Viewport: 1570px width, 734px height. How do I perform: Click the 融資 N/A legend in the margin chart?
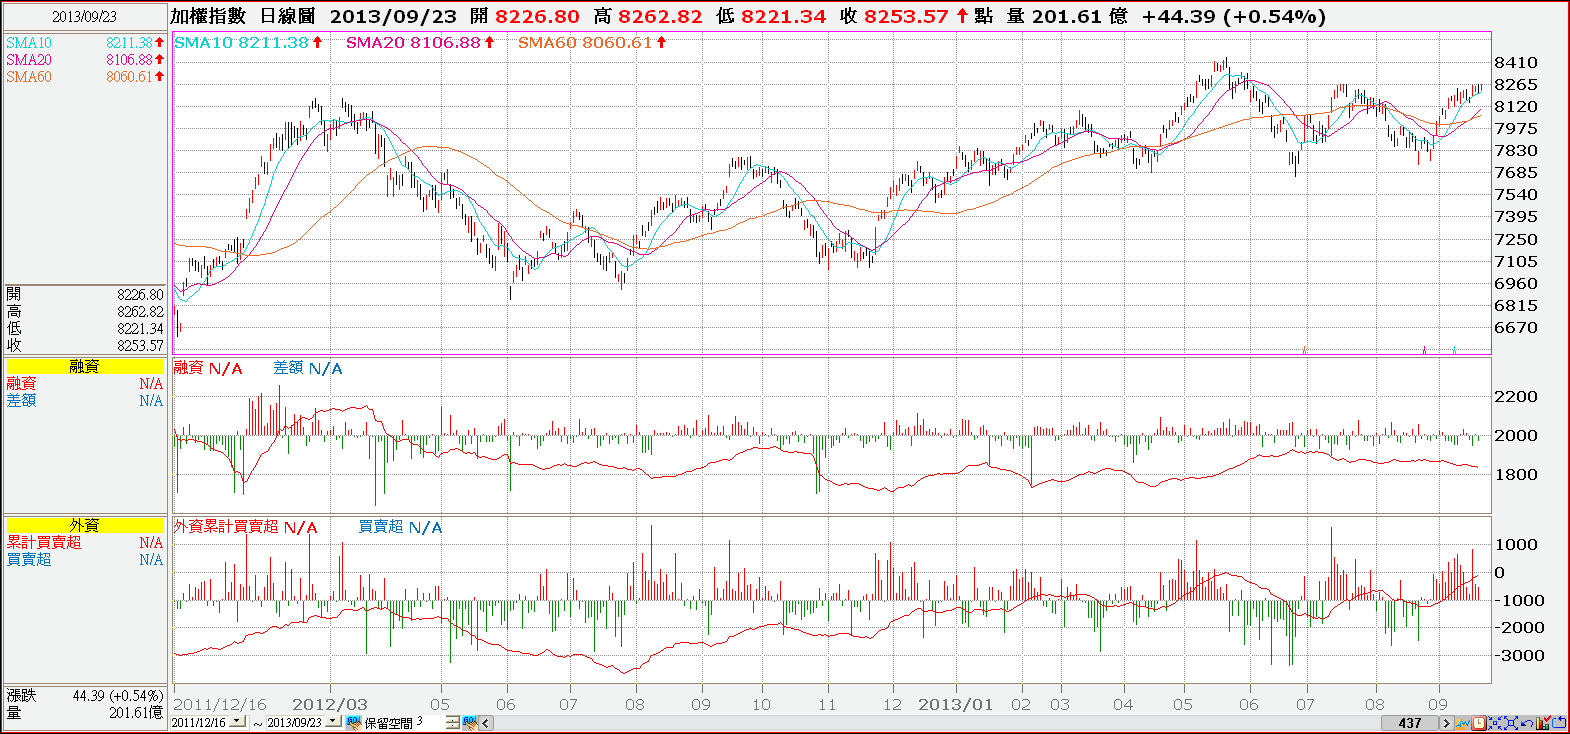click(x=208, y=368)
